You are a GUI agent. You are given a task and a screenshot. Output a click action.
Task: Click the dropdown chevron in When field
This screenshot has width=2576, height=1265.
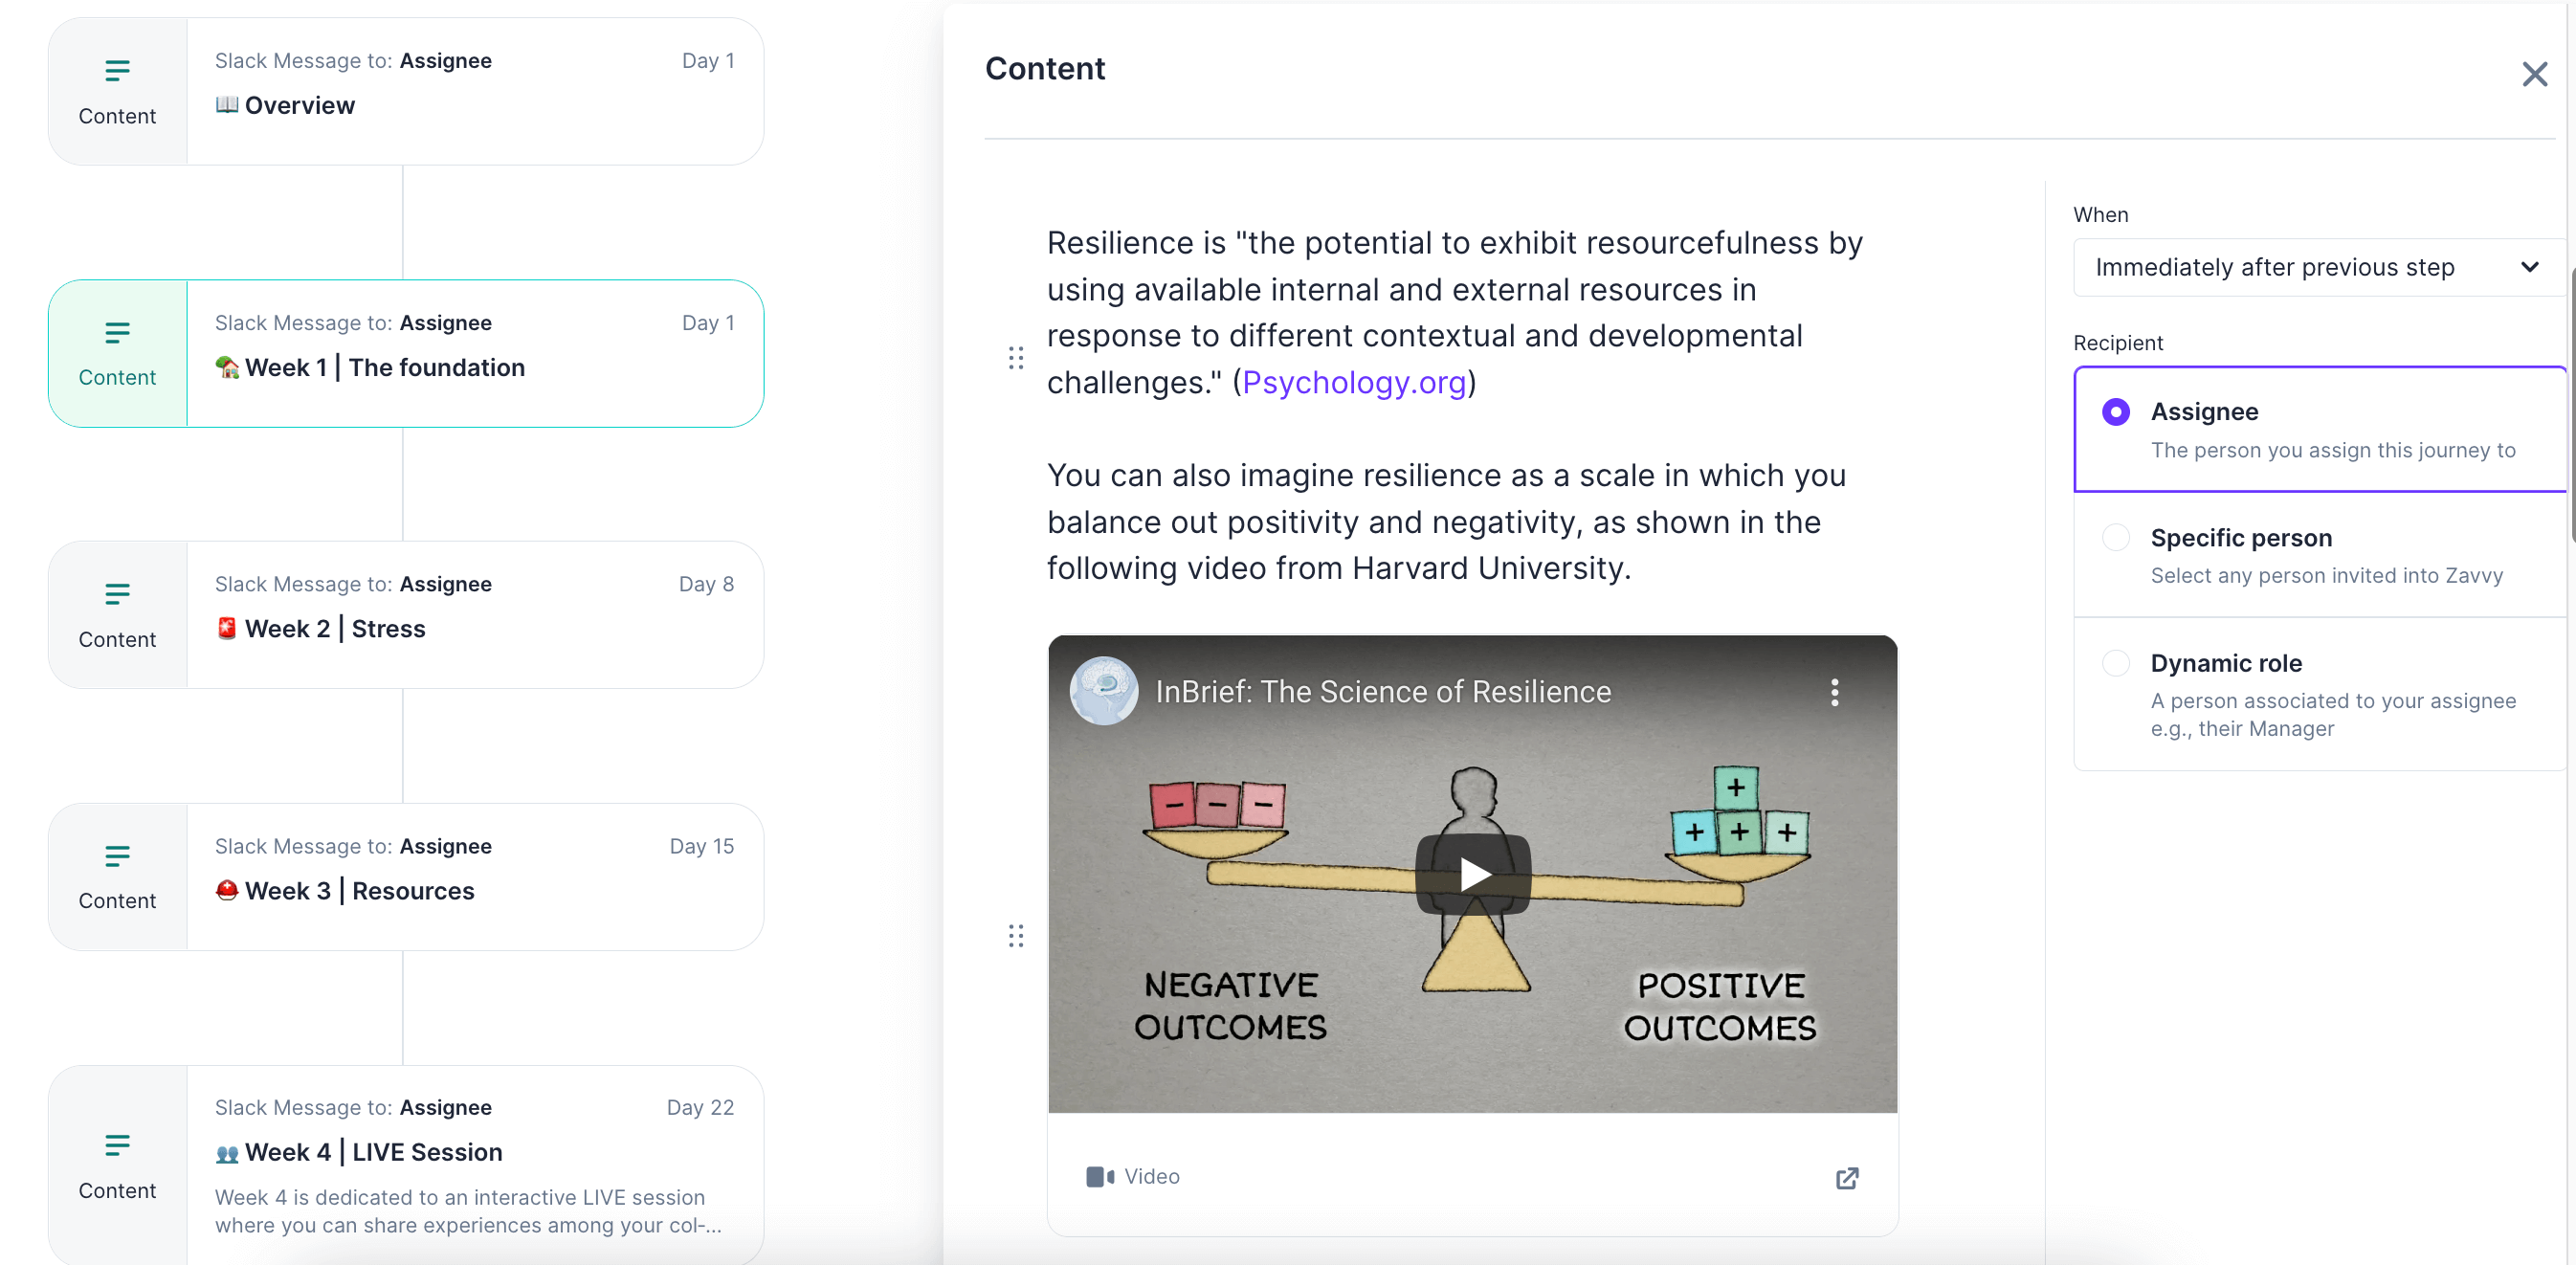[x=2529, y=268]
